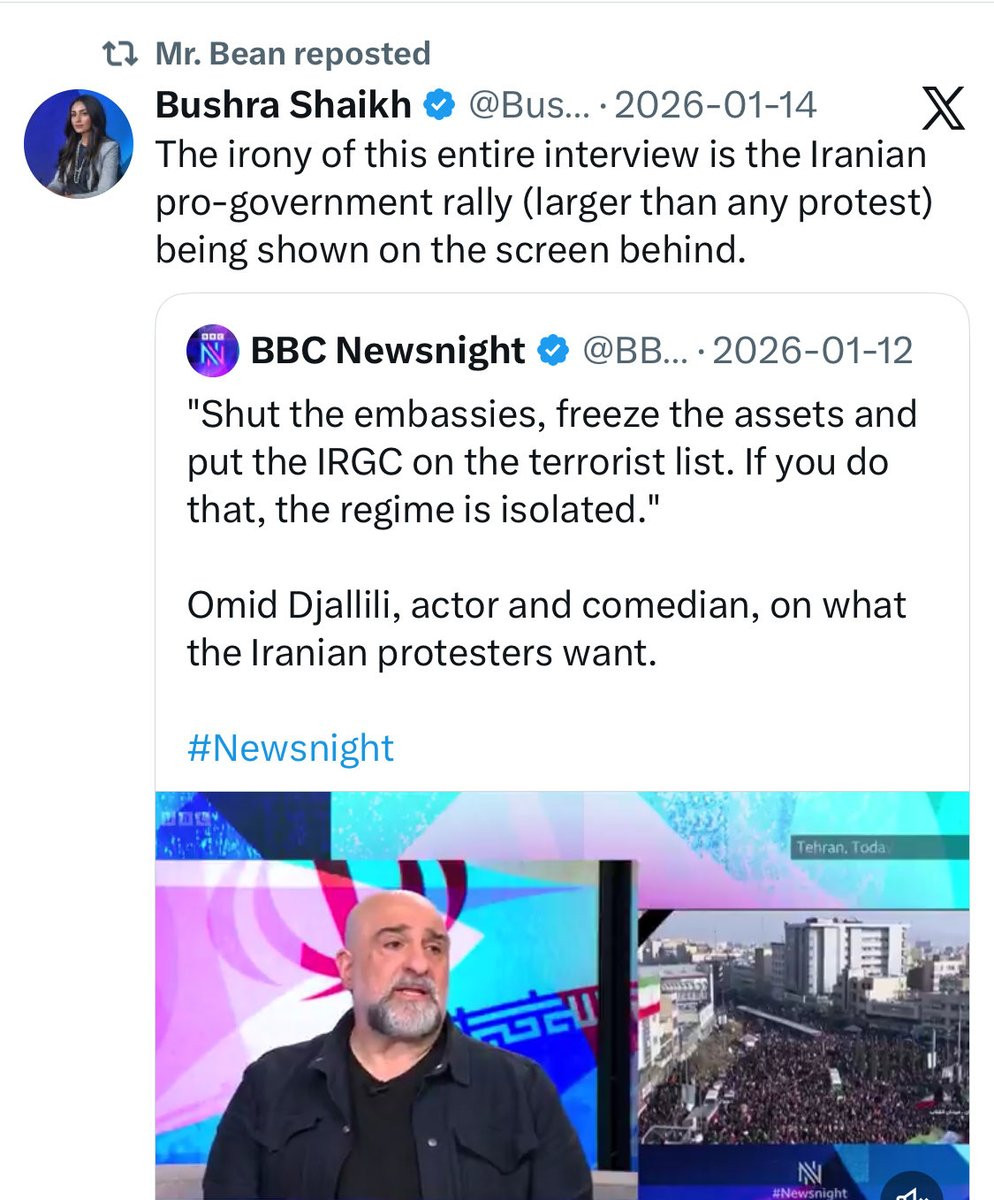Click the Tehran, Today caption in the video
Image resolution: width=994 pixels, height=1200 pixels.
[x=840, y=848]
